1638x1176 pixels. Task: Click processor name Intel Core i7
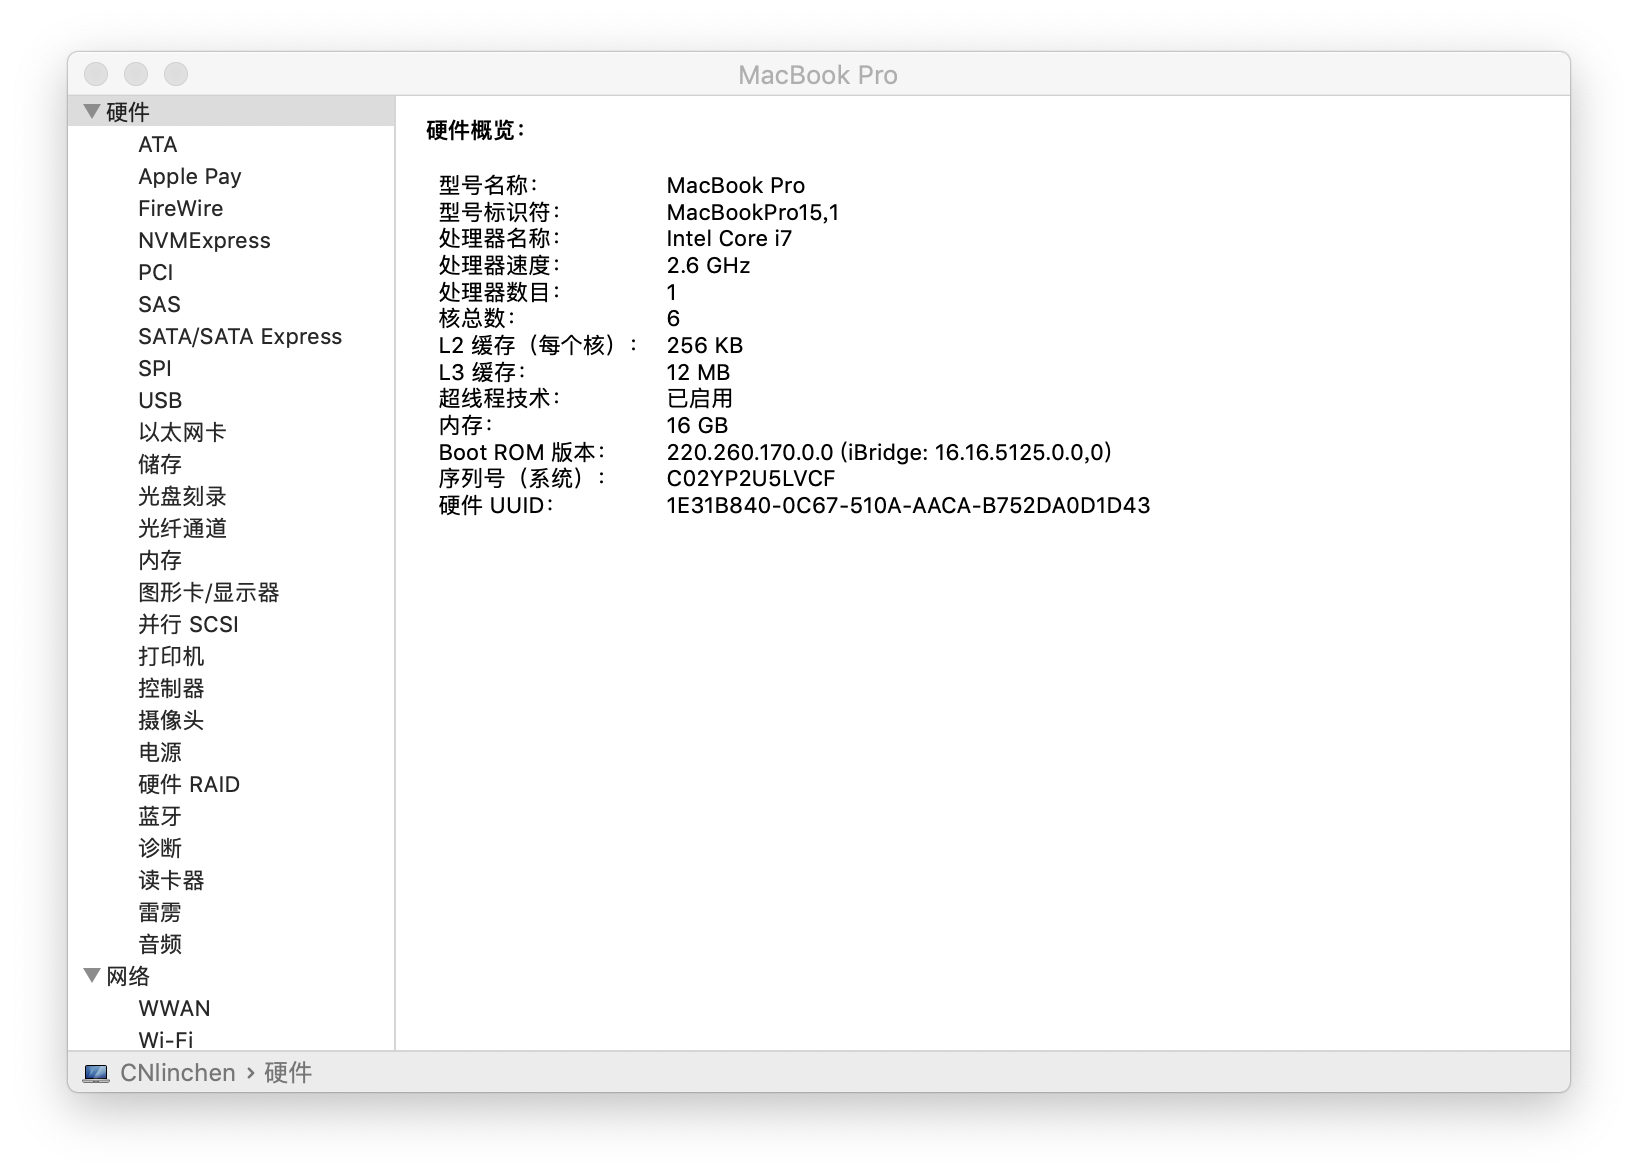coord(729,238)
